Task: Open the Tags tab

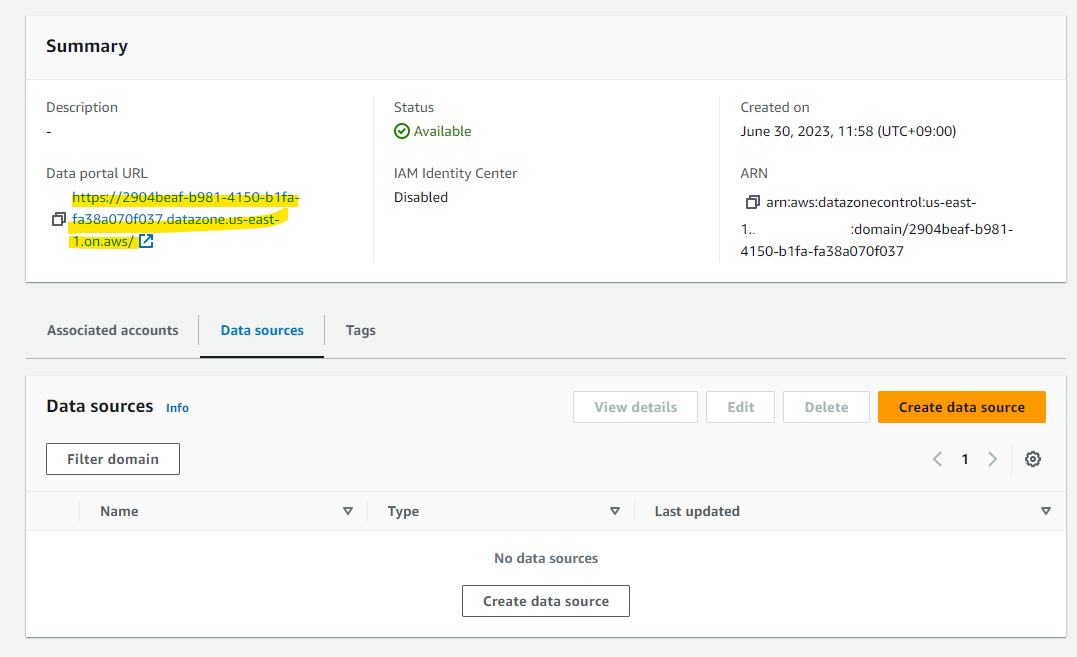Action: [361, 330]
